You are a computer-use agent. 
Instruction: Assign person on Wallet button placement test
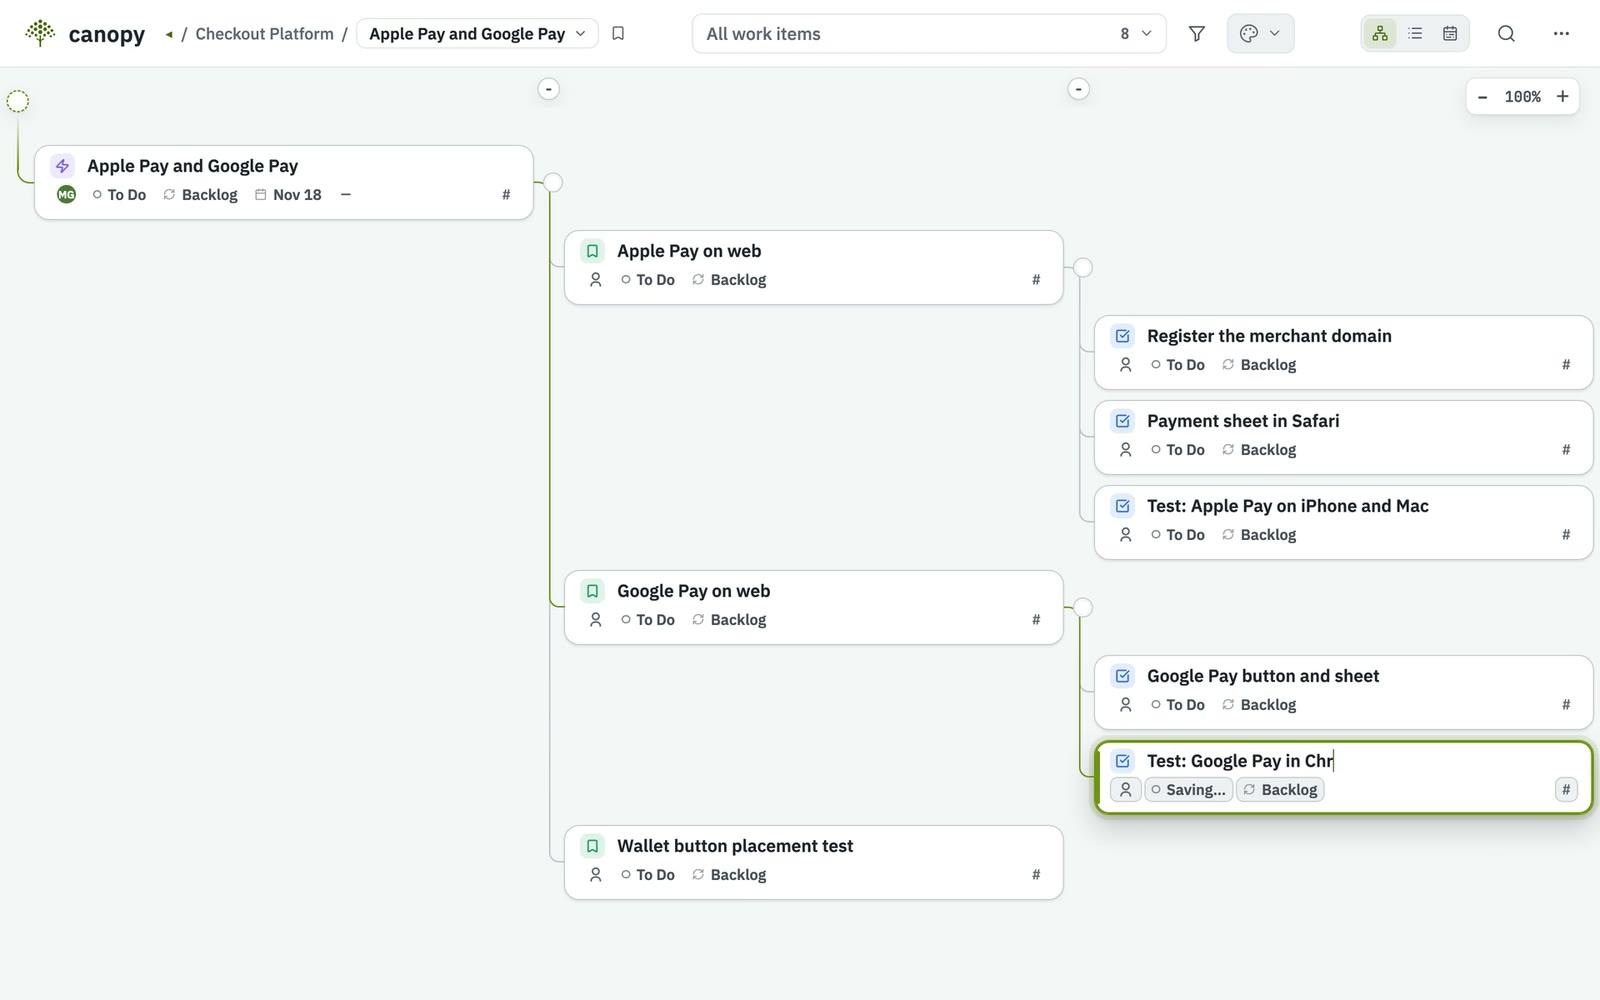[595, 875]
